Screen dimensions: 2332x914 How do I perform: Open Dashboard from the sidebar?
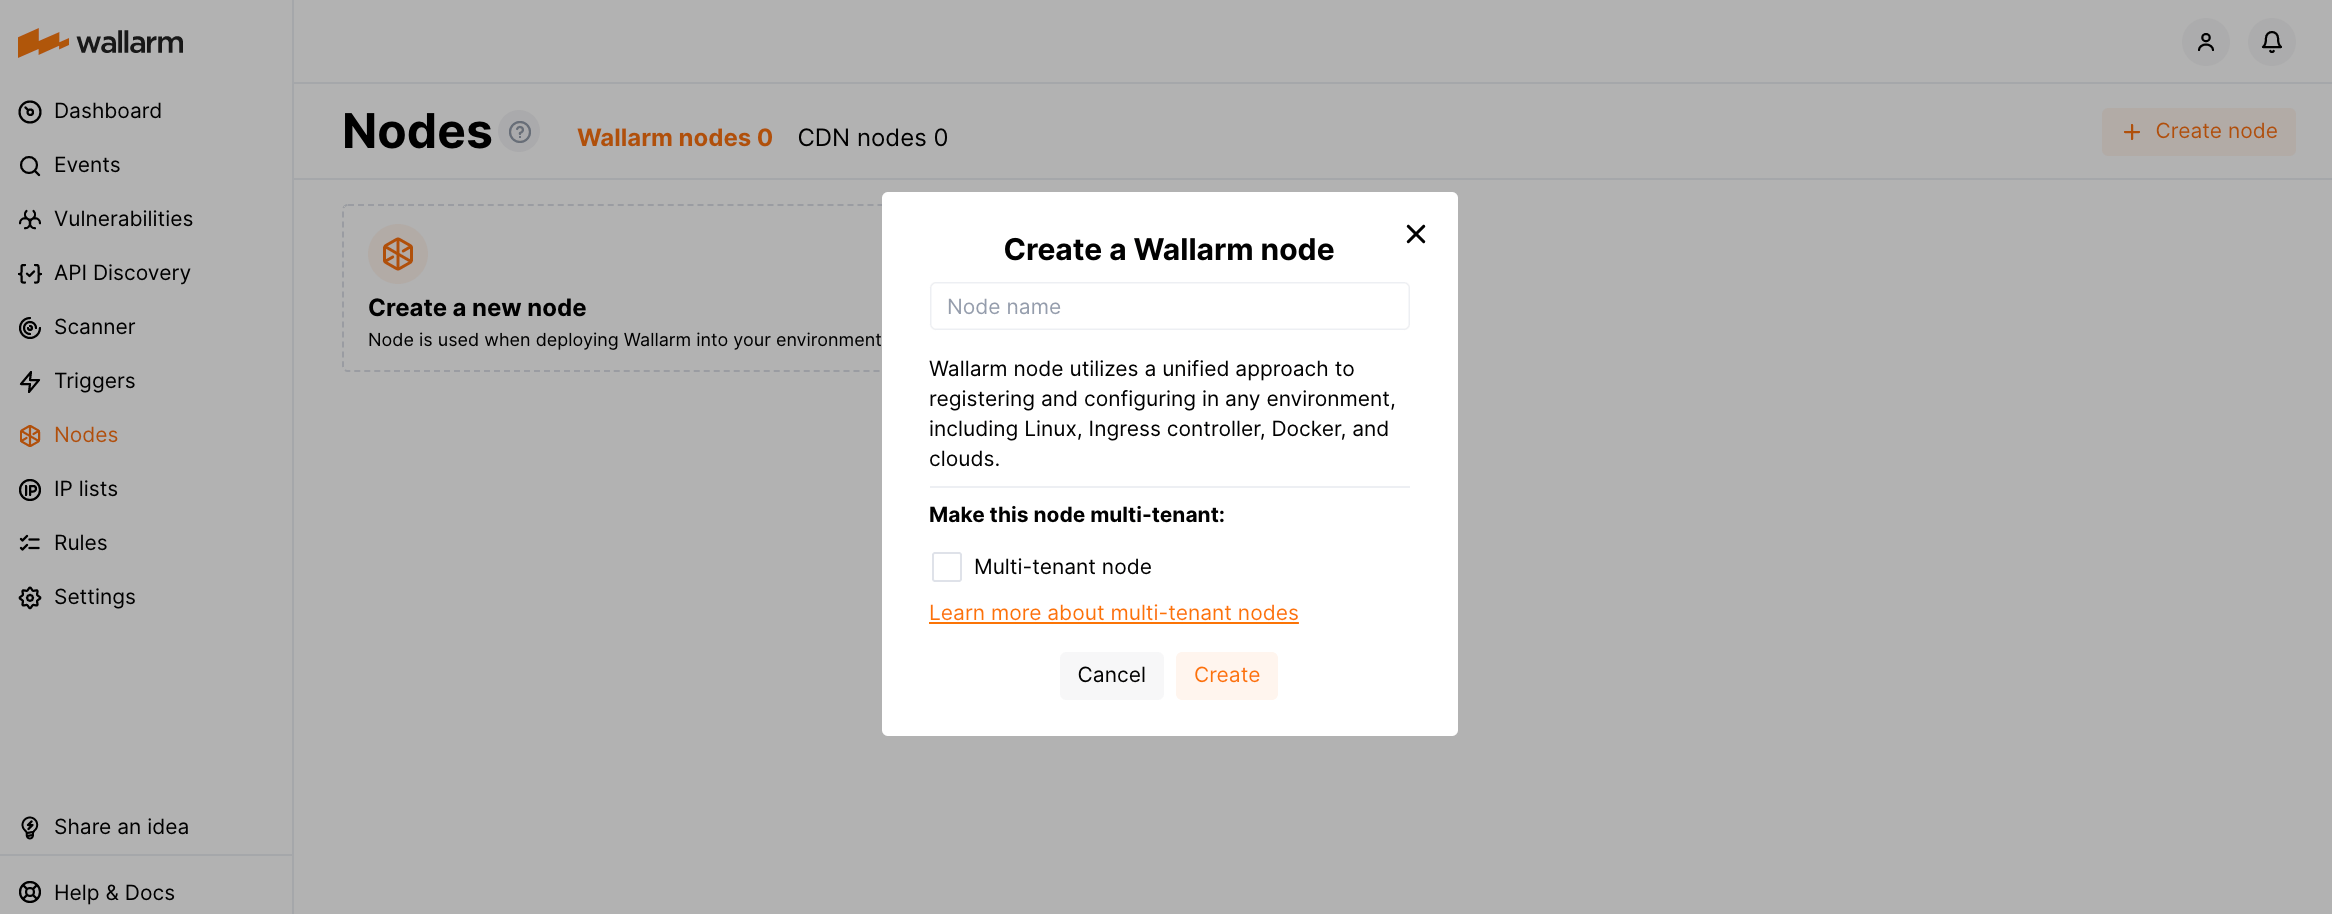(107, 111)
